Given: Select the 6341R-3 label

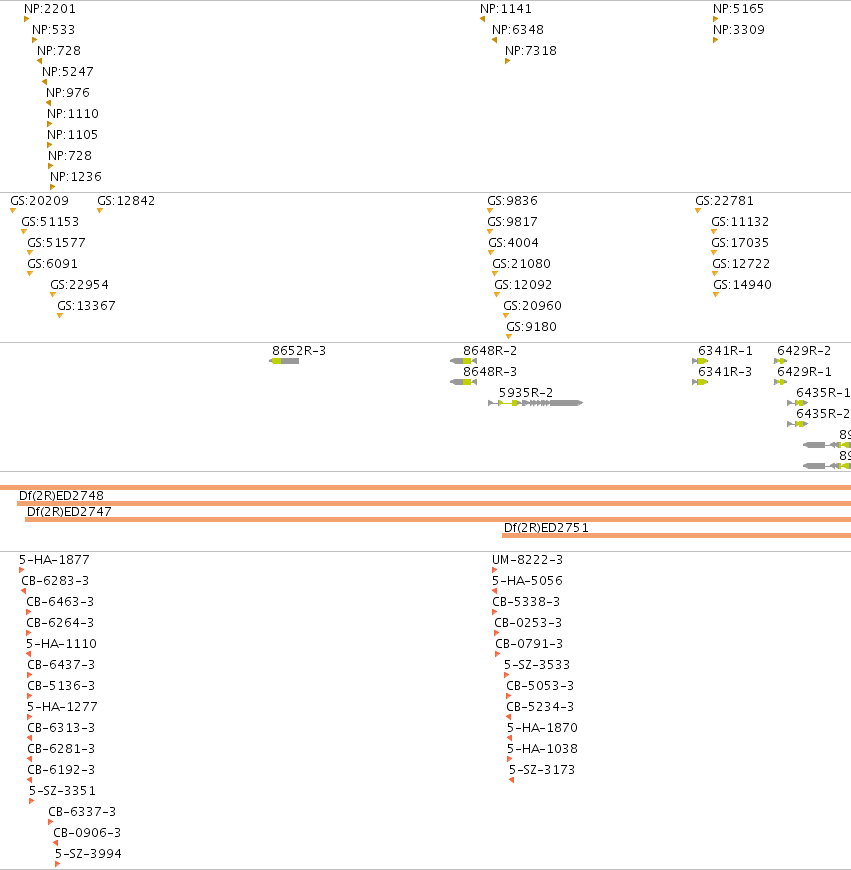Looking at the screenshot, I should click(x=725, y=372).
